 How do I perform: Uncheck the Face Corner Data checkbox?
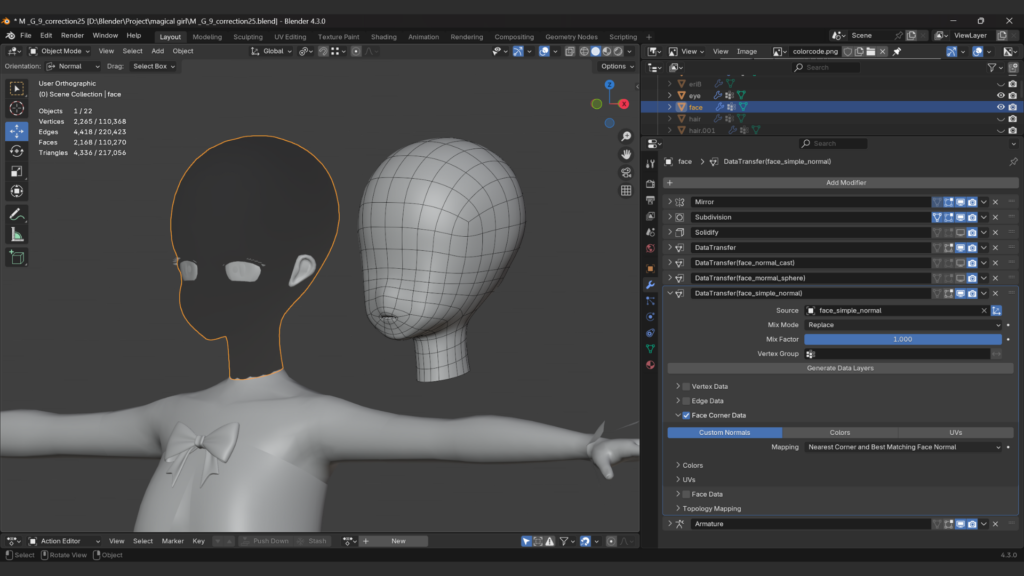click(x=686, y=415)
